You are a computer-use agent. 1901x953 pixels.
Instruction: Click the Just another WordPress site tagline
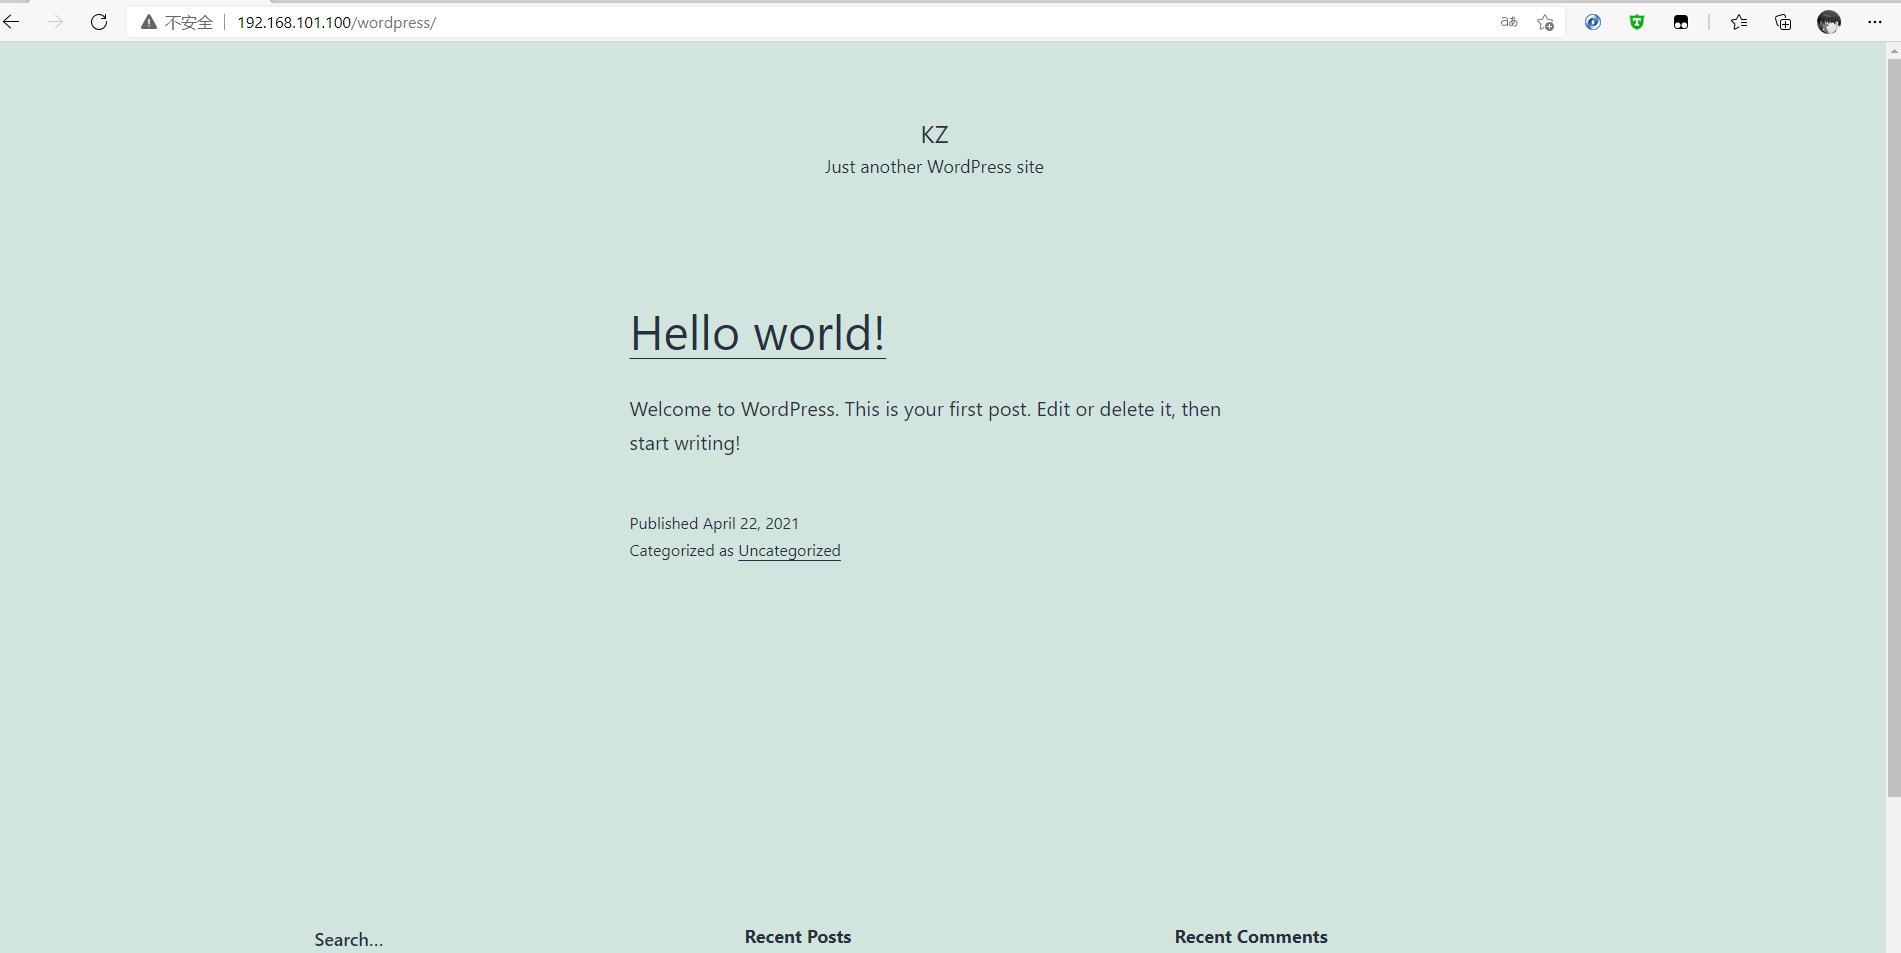934,167
